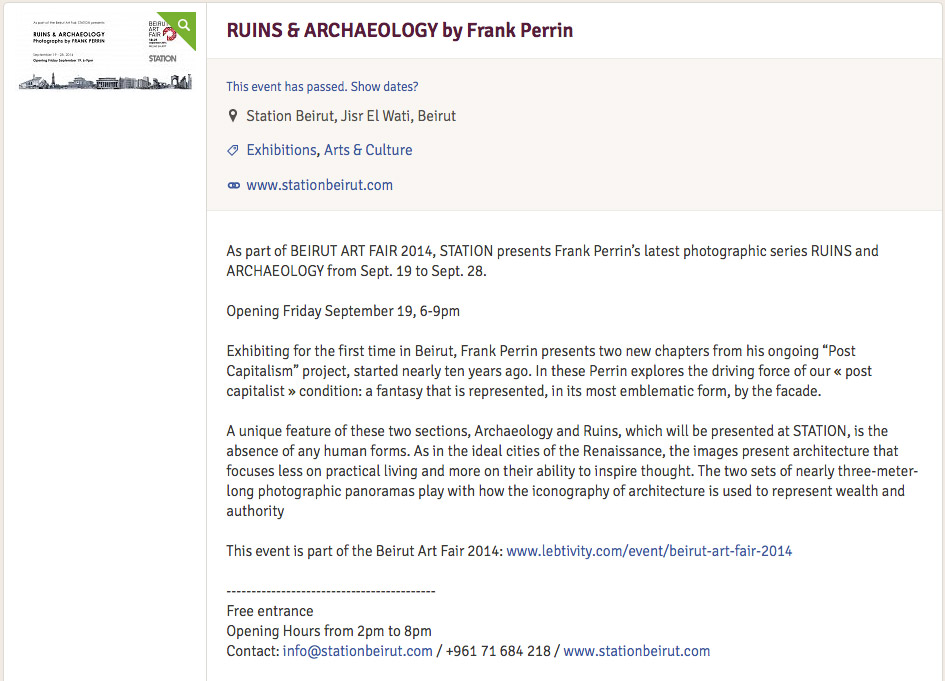
Task: Click the Opening Friday September 19 line
Action: 343,311
